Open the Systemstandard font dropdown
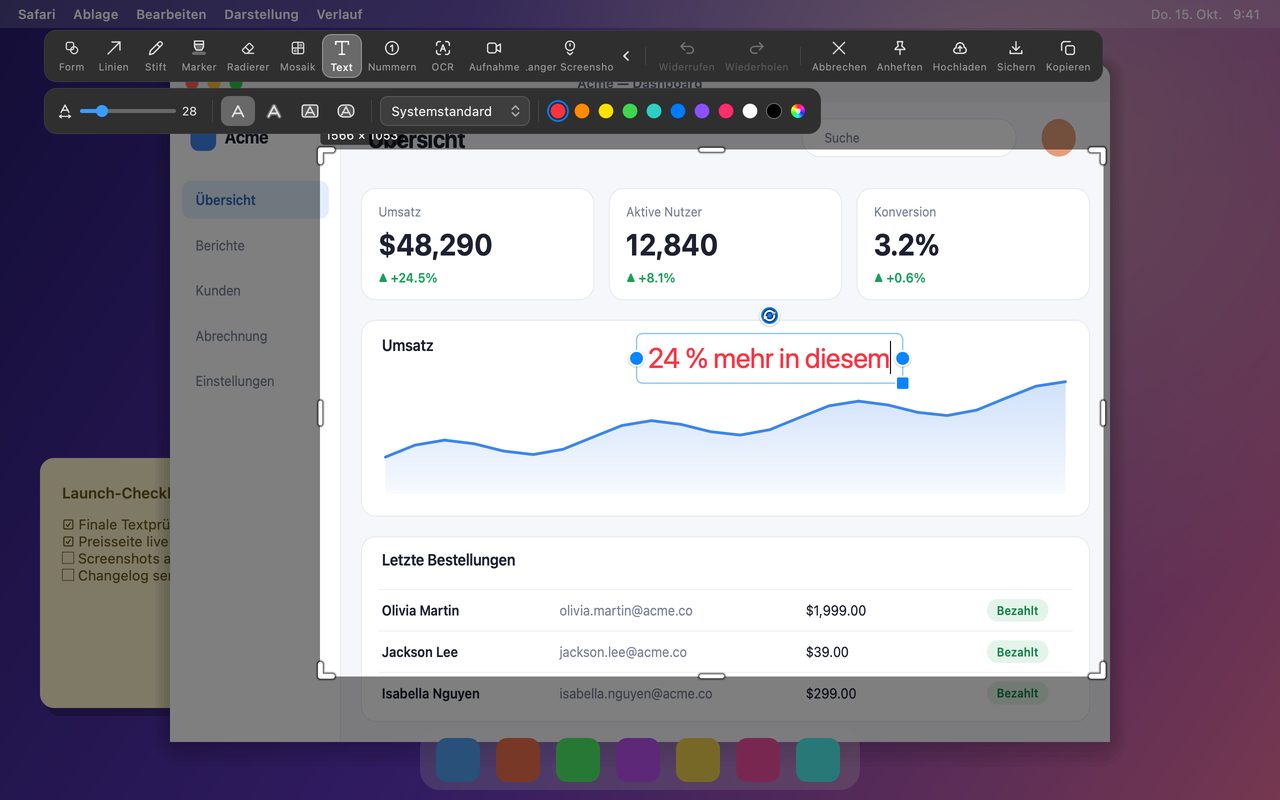The height and width of the screenshot is (800, 1280). pyautogui.click(x=455, y=111)
